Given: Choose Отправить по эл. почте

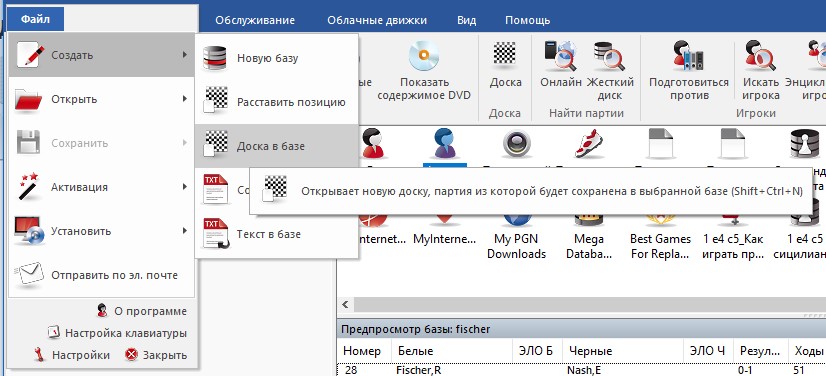Looking at the screenshot, I should 102,275.
